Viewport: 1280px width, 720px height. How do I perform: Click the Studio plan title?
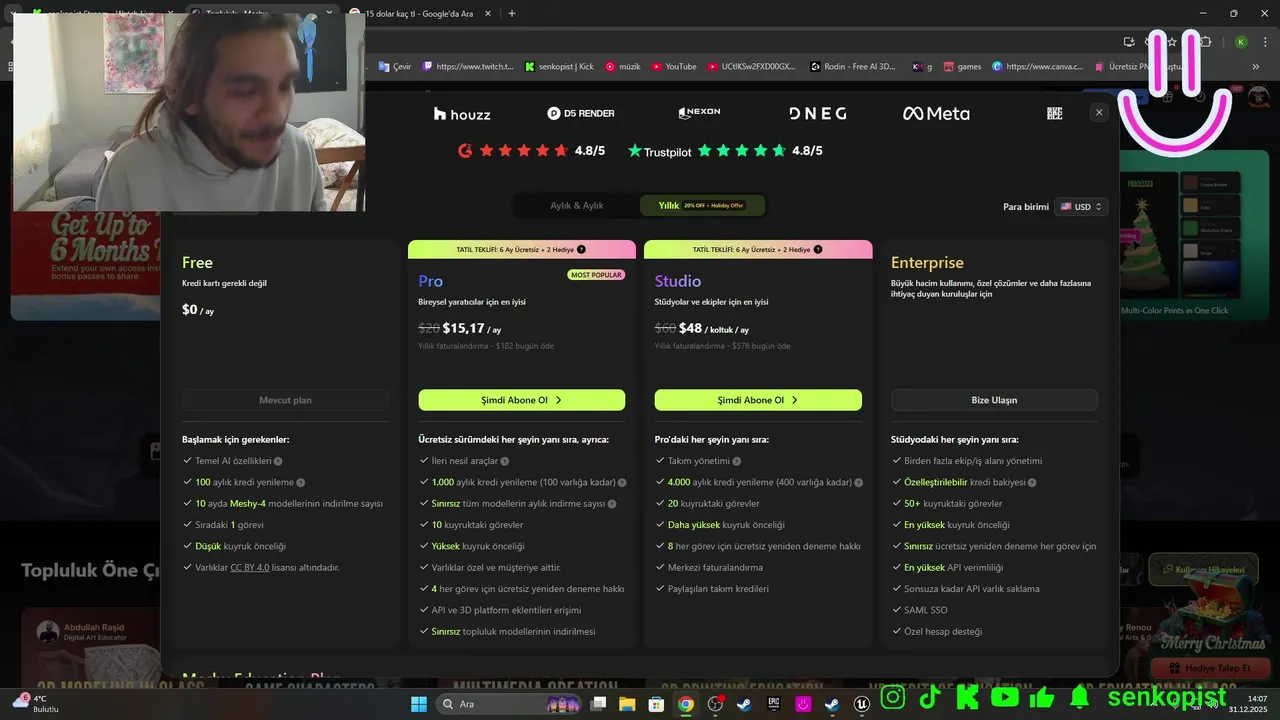pos(678,281)
